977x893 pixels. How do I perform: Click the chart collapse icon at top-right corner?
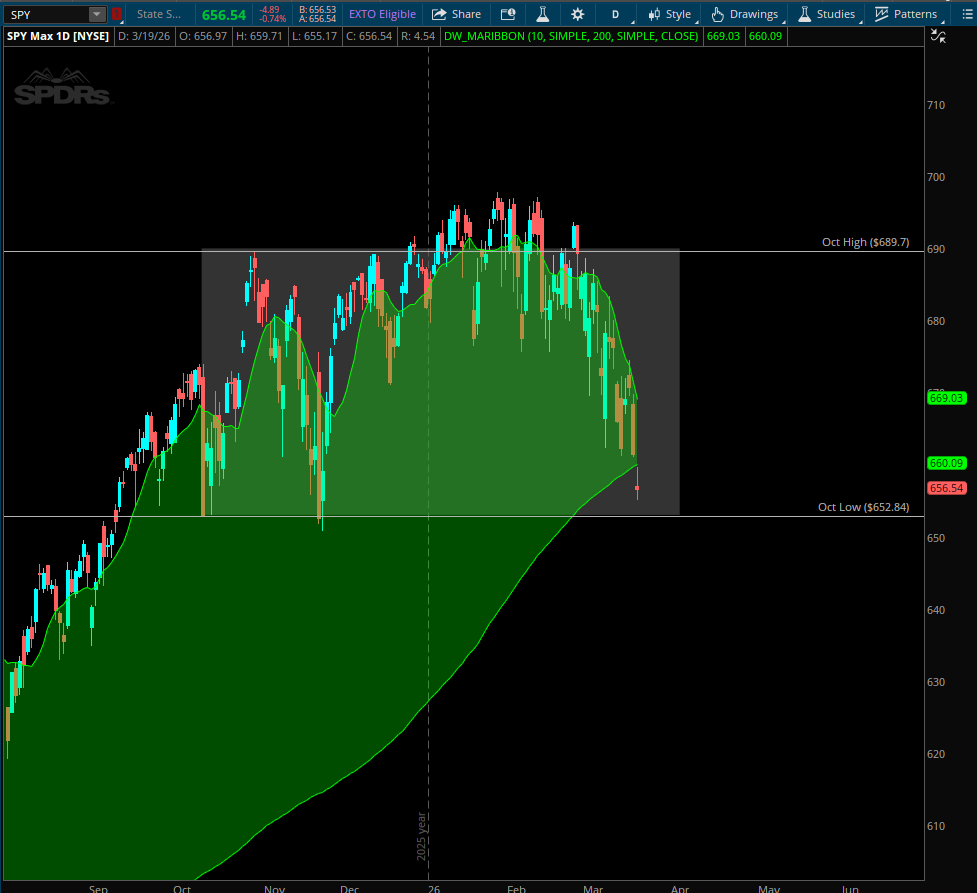pyautogui.click(x=938, y=36)
